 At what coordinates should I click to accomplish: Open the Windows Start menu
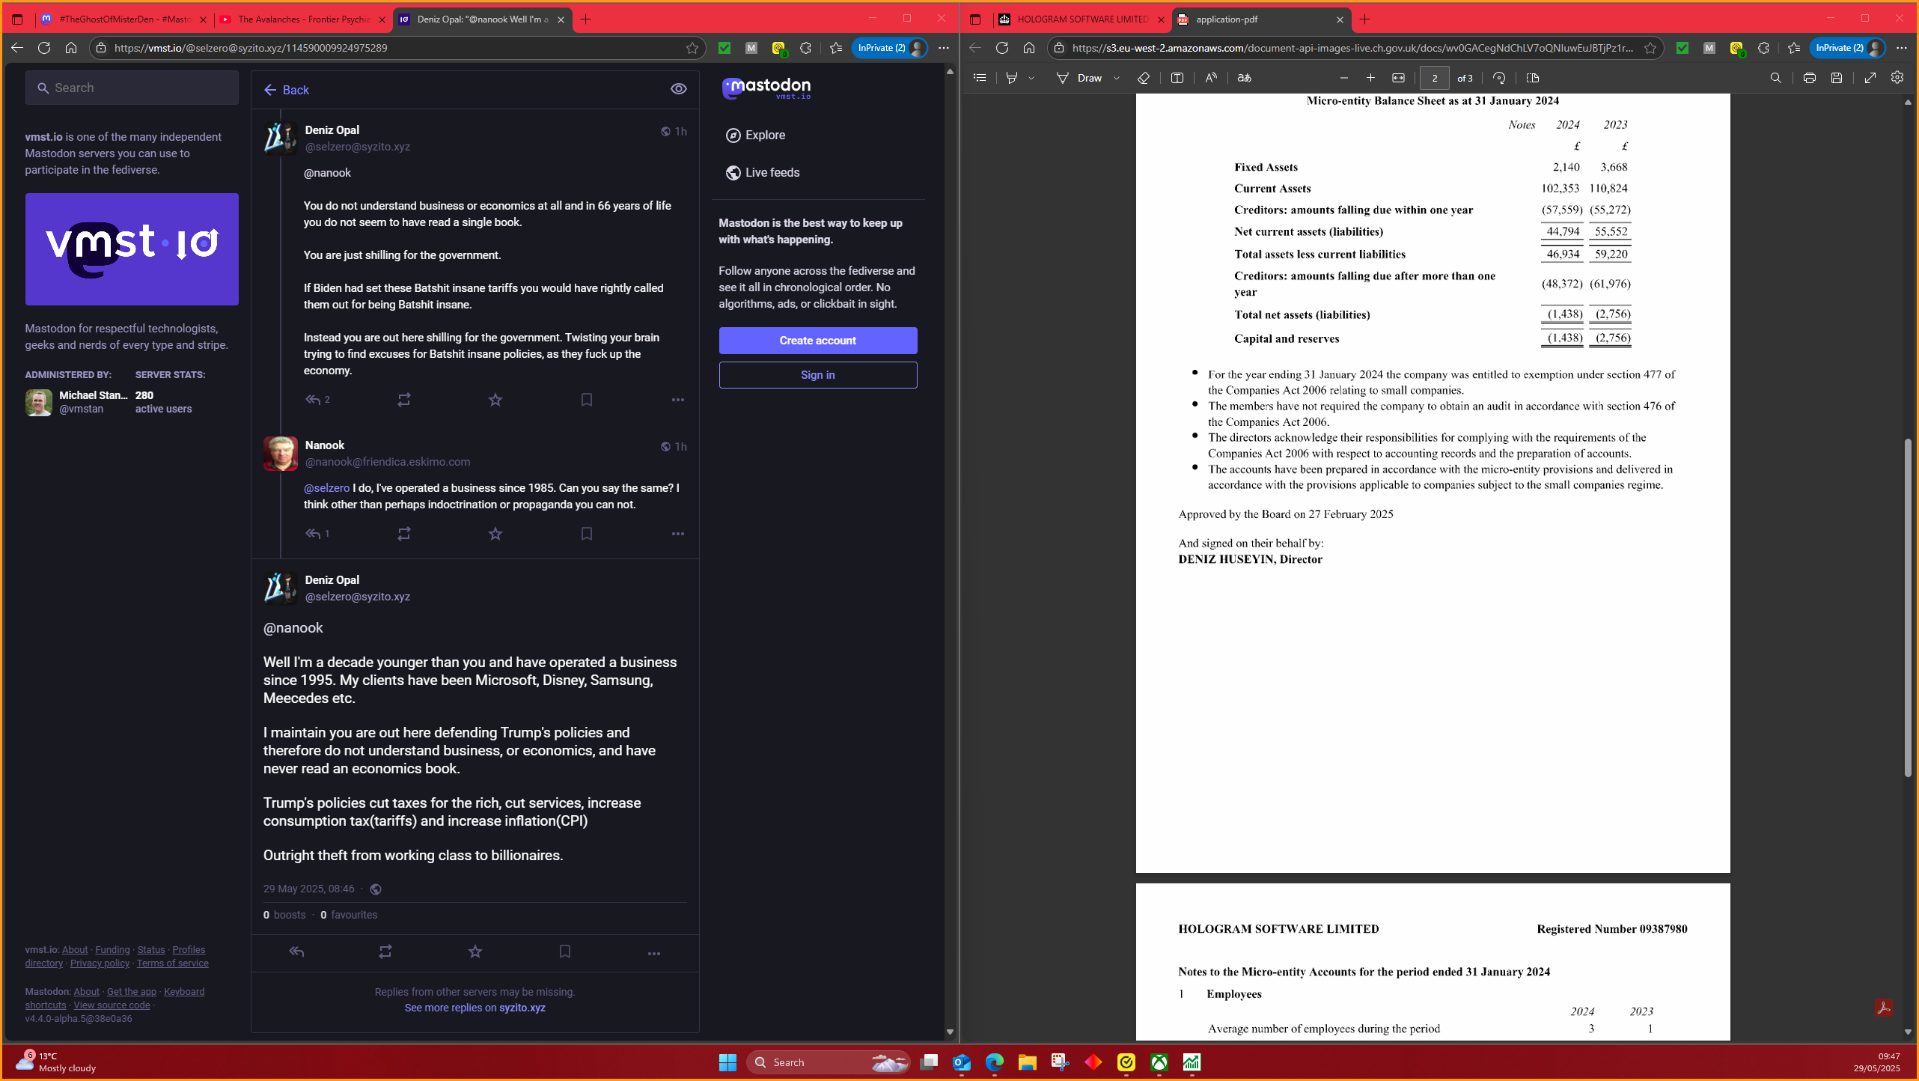[728, 1062]
